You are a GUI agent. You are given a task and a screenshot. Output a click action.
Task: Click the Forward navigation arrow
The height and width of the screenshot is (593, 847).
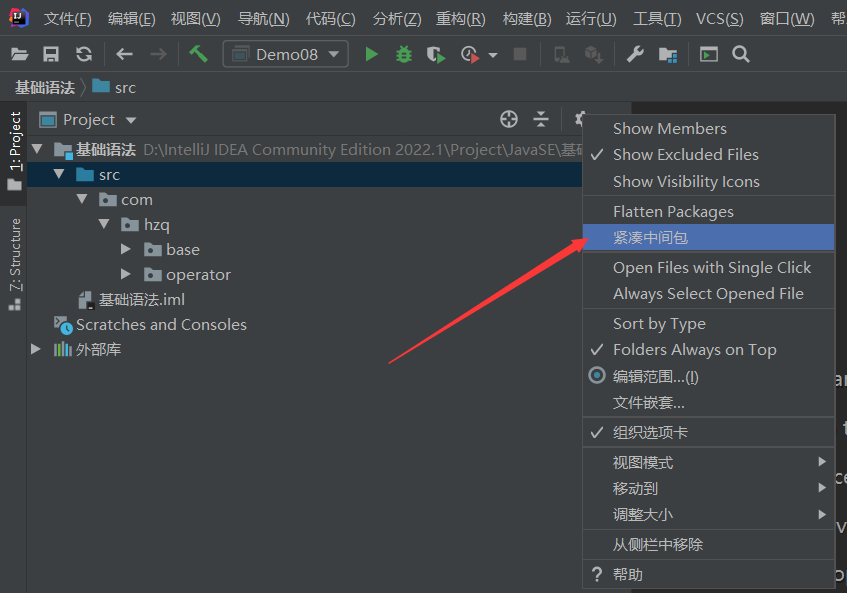[158, 55]
